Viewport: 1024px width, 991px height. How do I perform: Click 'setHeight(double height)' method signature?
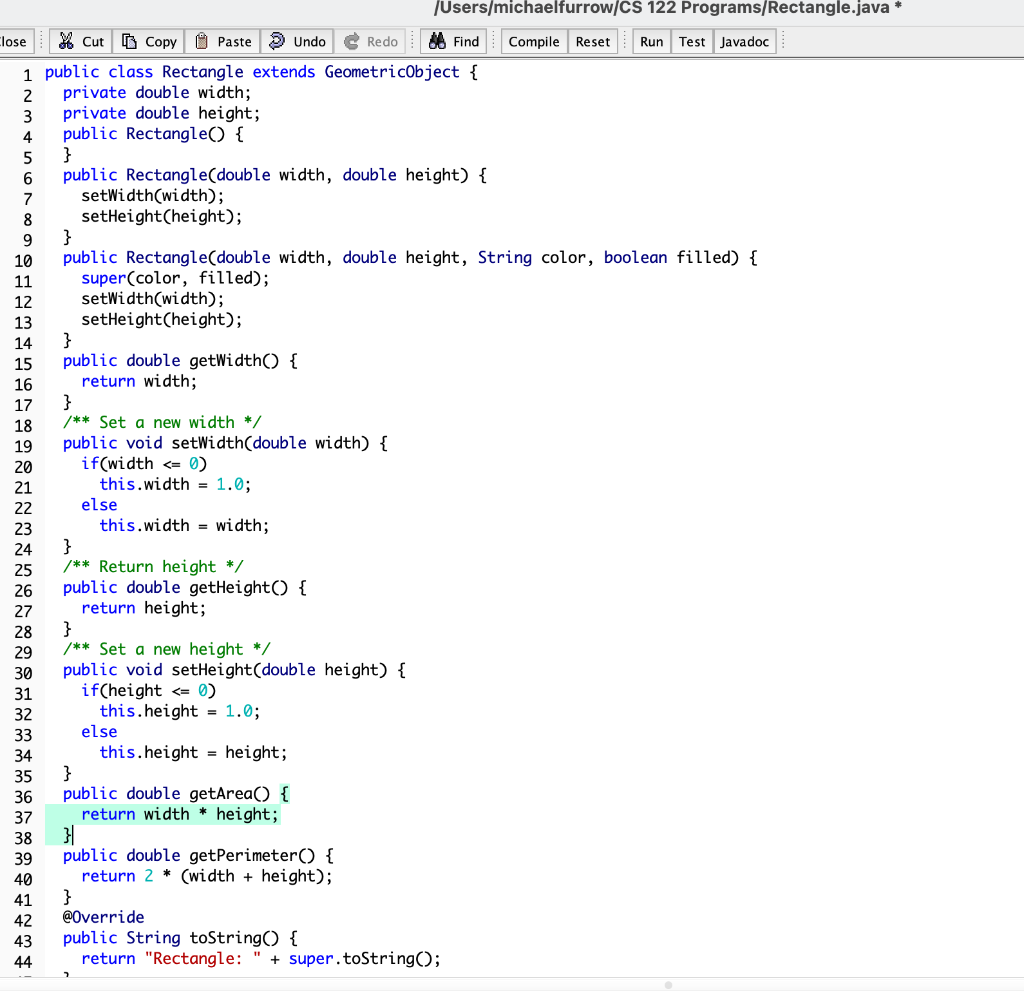(x=279, y=670)
